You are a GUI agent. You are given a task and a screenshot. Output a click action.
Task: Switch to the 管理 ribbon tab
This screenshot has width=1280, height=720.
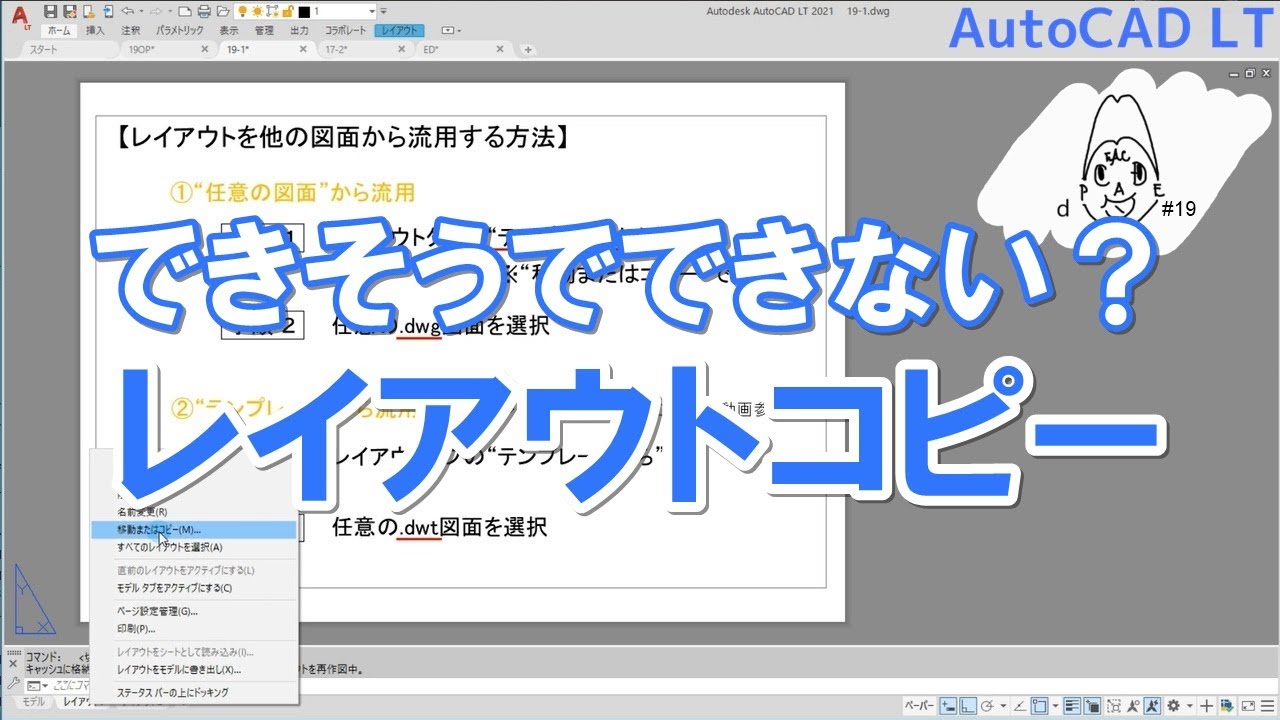[264, 31]
